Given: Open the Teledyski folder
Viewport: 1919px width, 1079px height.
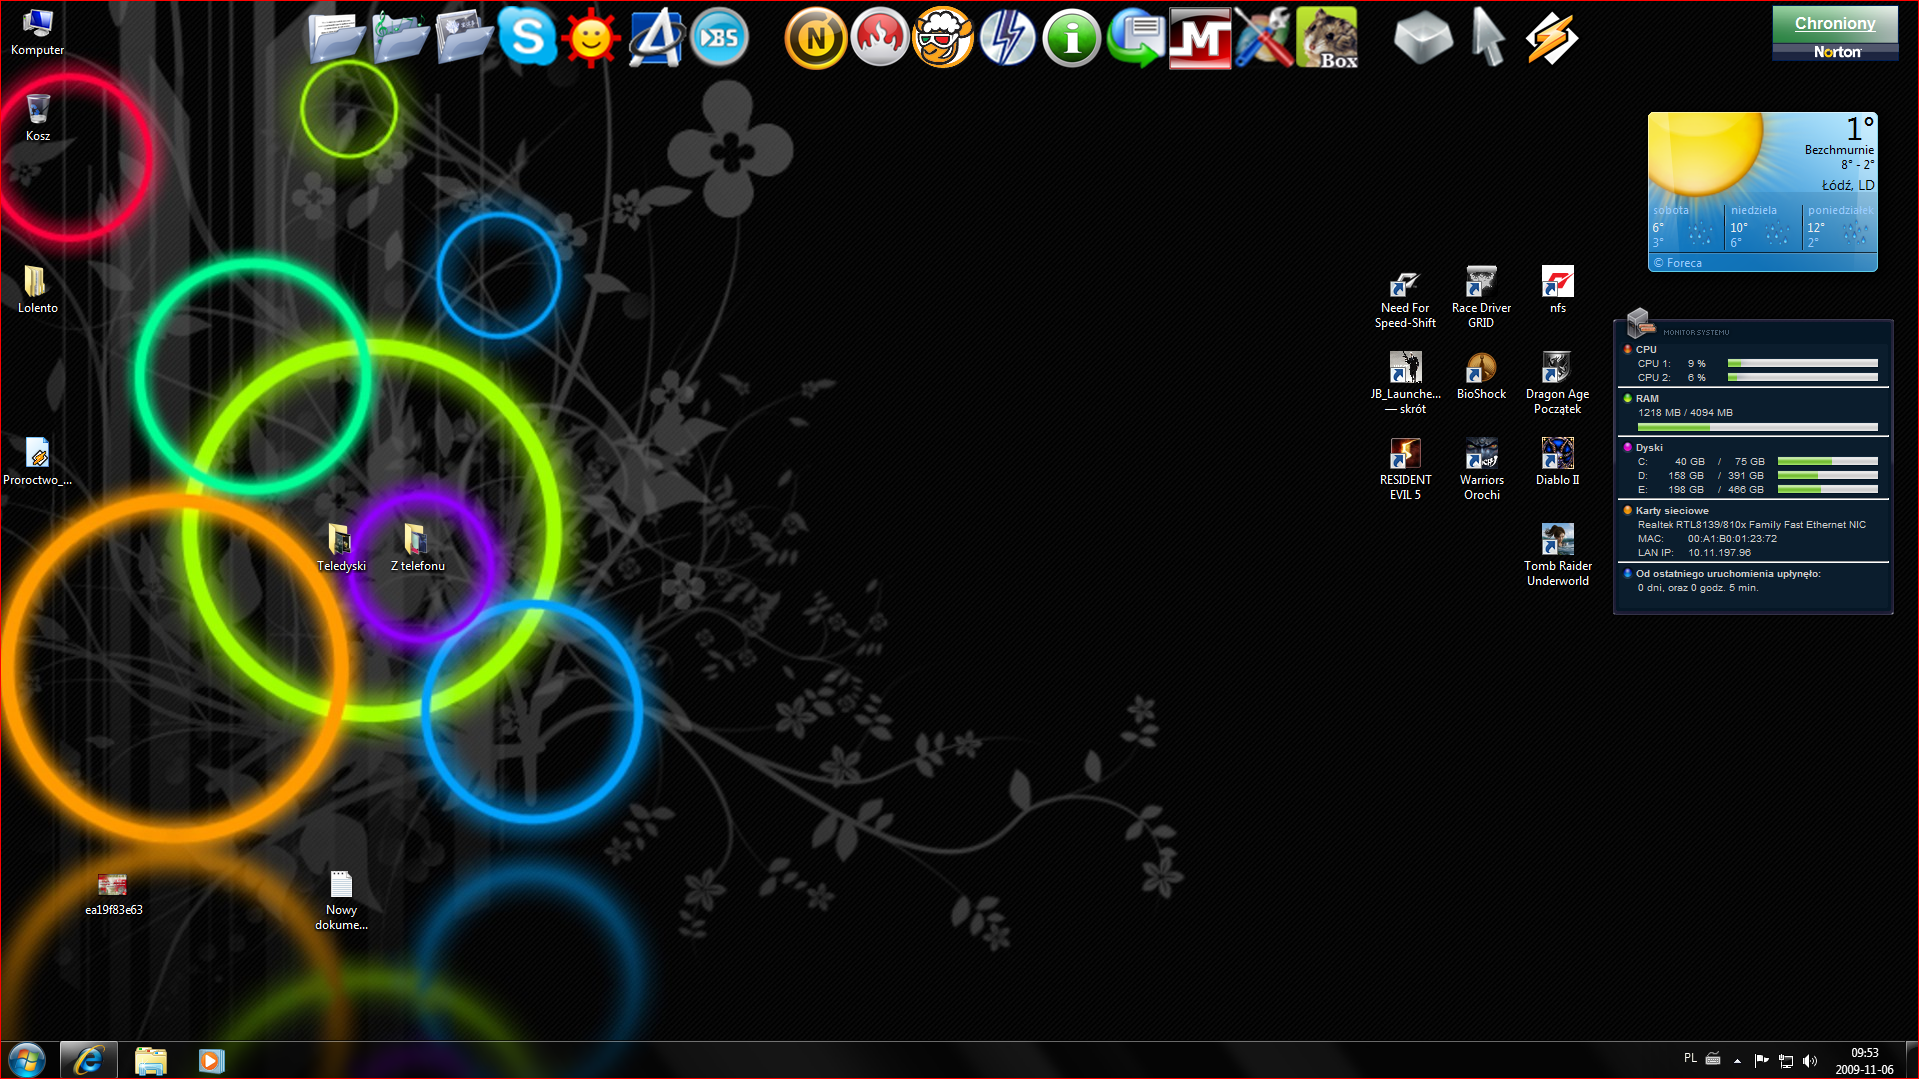Looking at the screenshot, I should (x=341, y=547).
